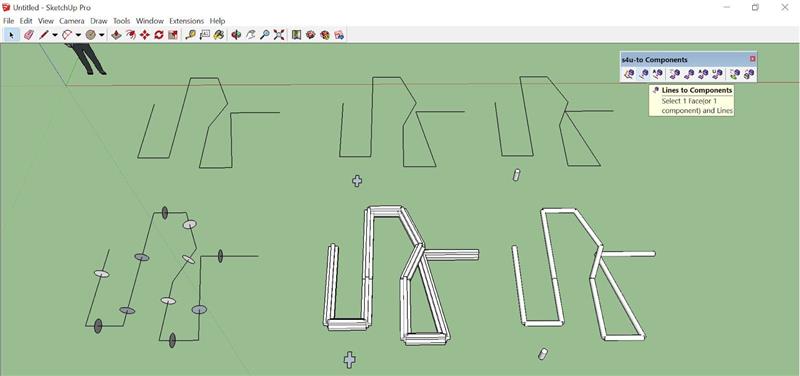Open the Help menu
The image size is (800, 376).
coord(217,21)
